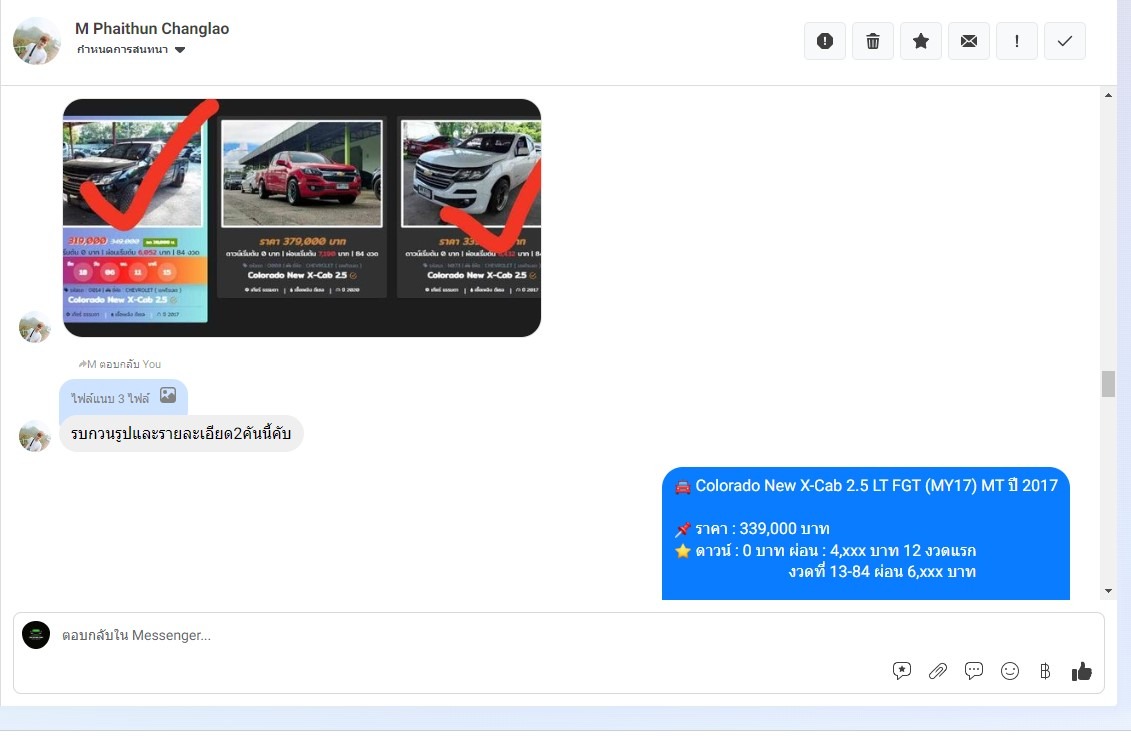Flag conversation with exclamation mark button
The height and width of the screenshot is (752, 1131).
1016,41
